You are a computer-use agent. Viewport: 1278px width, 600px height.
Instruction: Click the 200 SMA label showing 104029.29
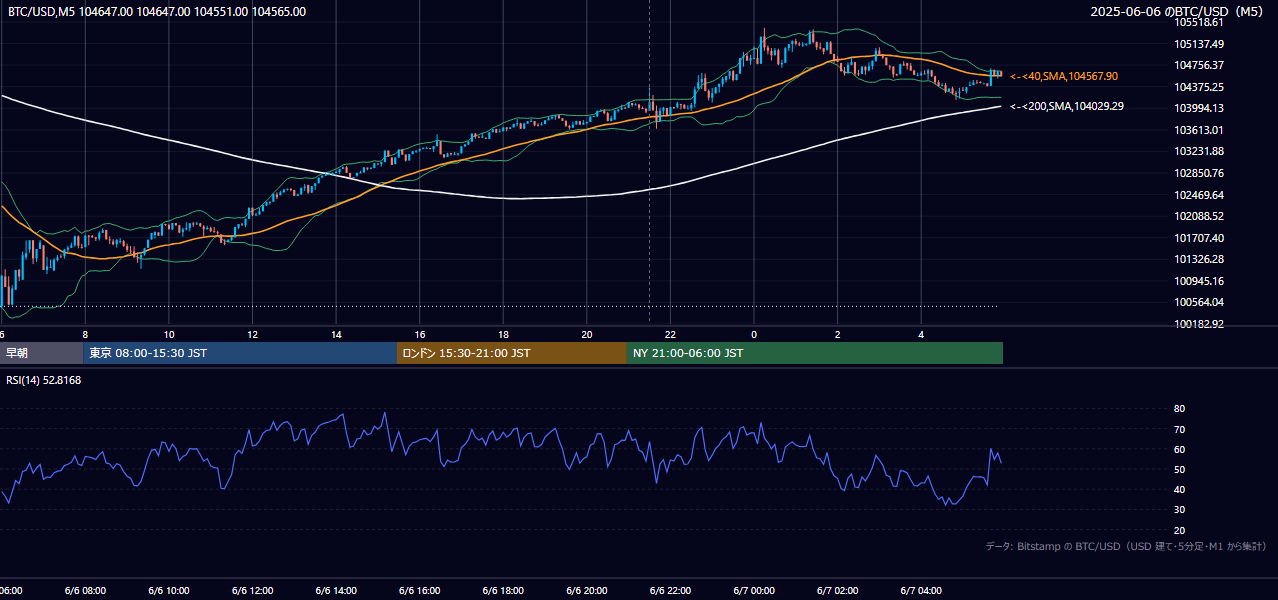coord(1067,106)
